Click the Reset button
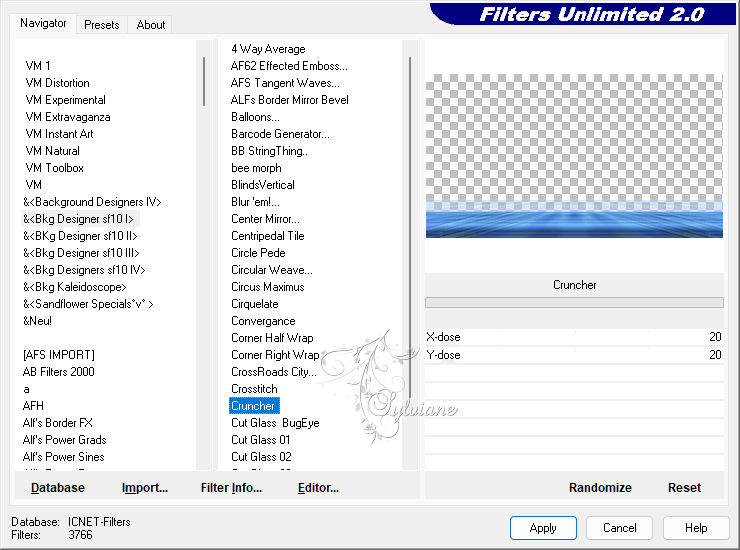This screenshot has height=550, width=740. click(684, 488)
